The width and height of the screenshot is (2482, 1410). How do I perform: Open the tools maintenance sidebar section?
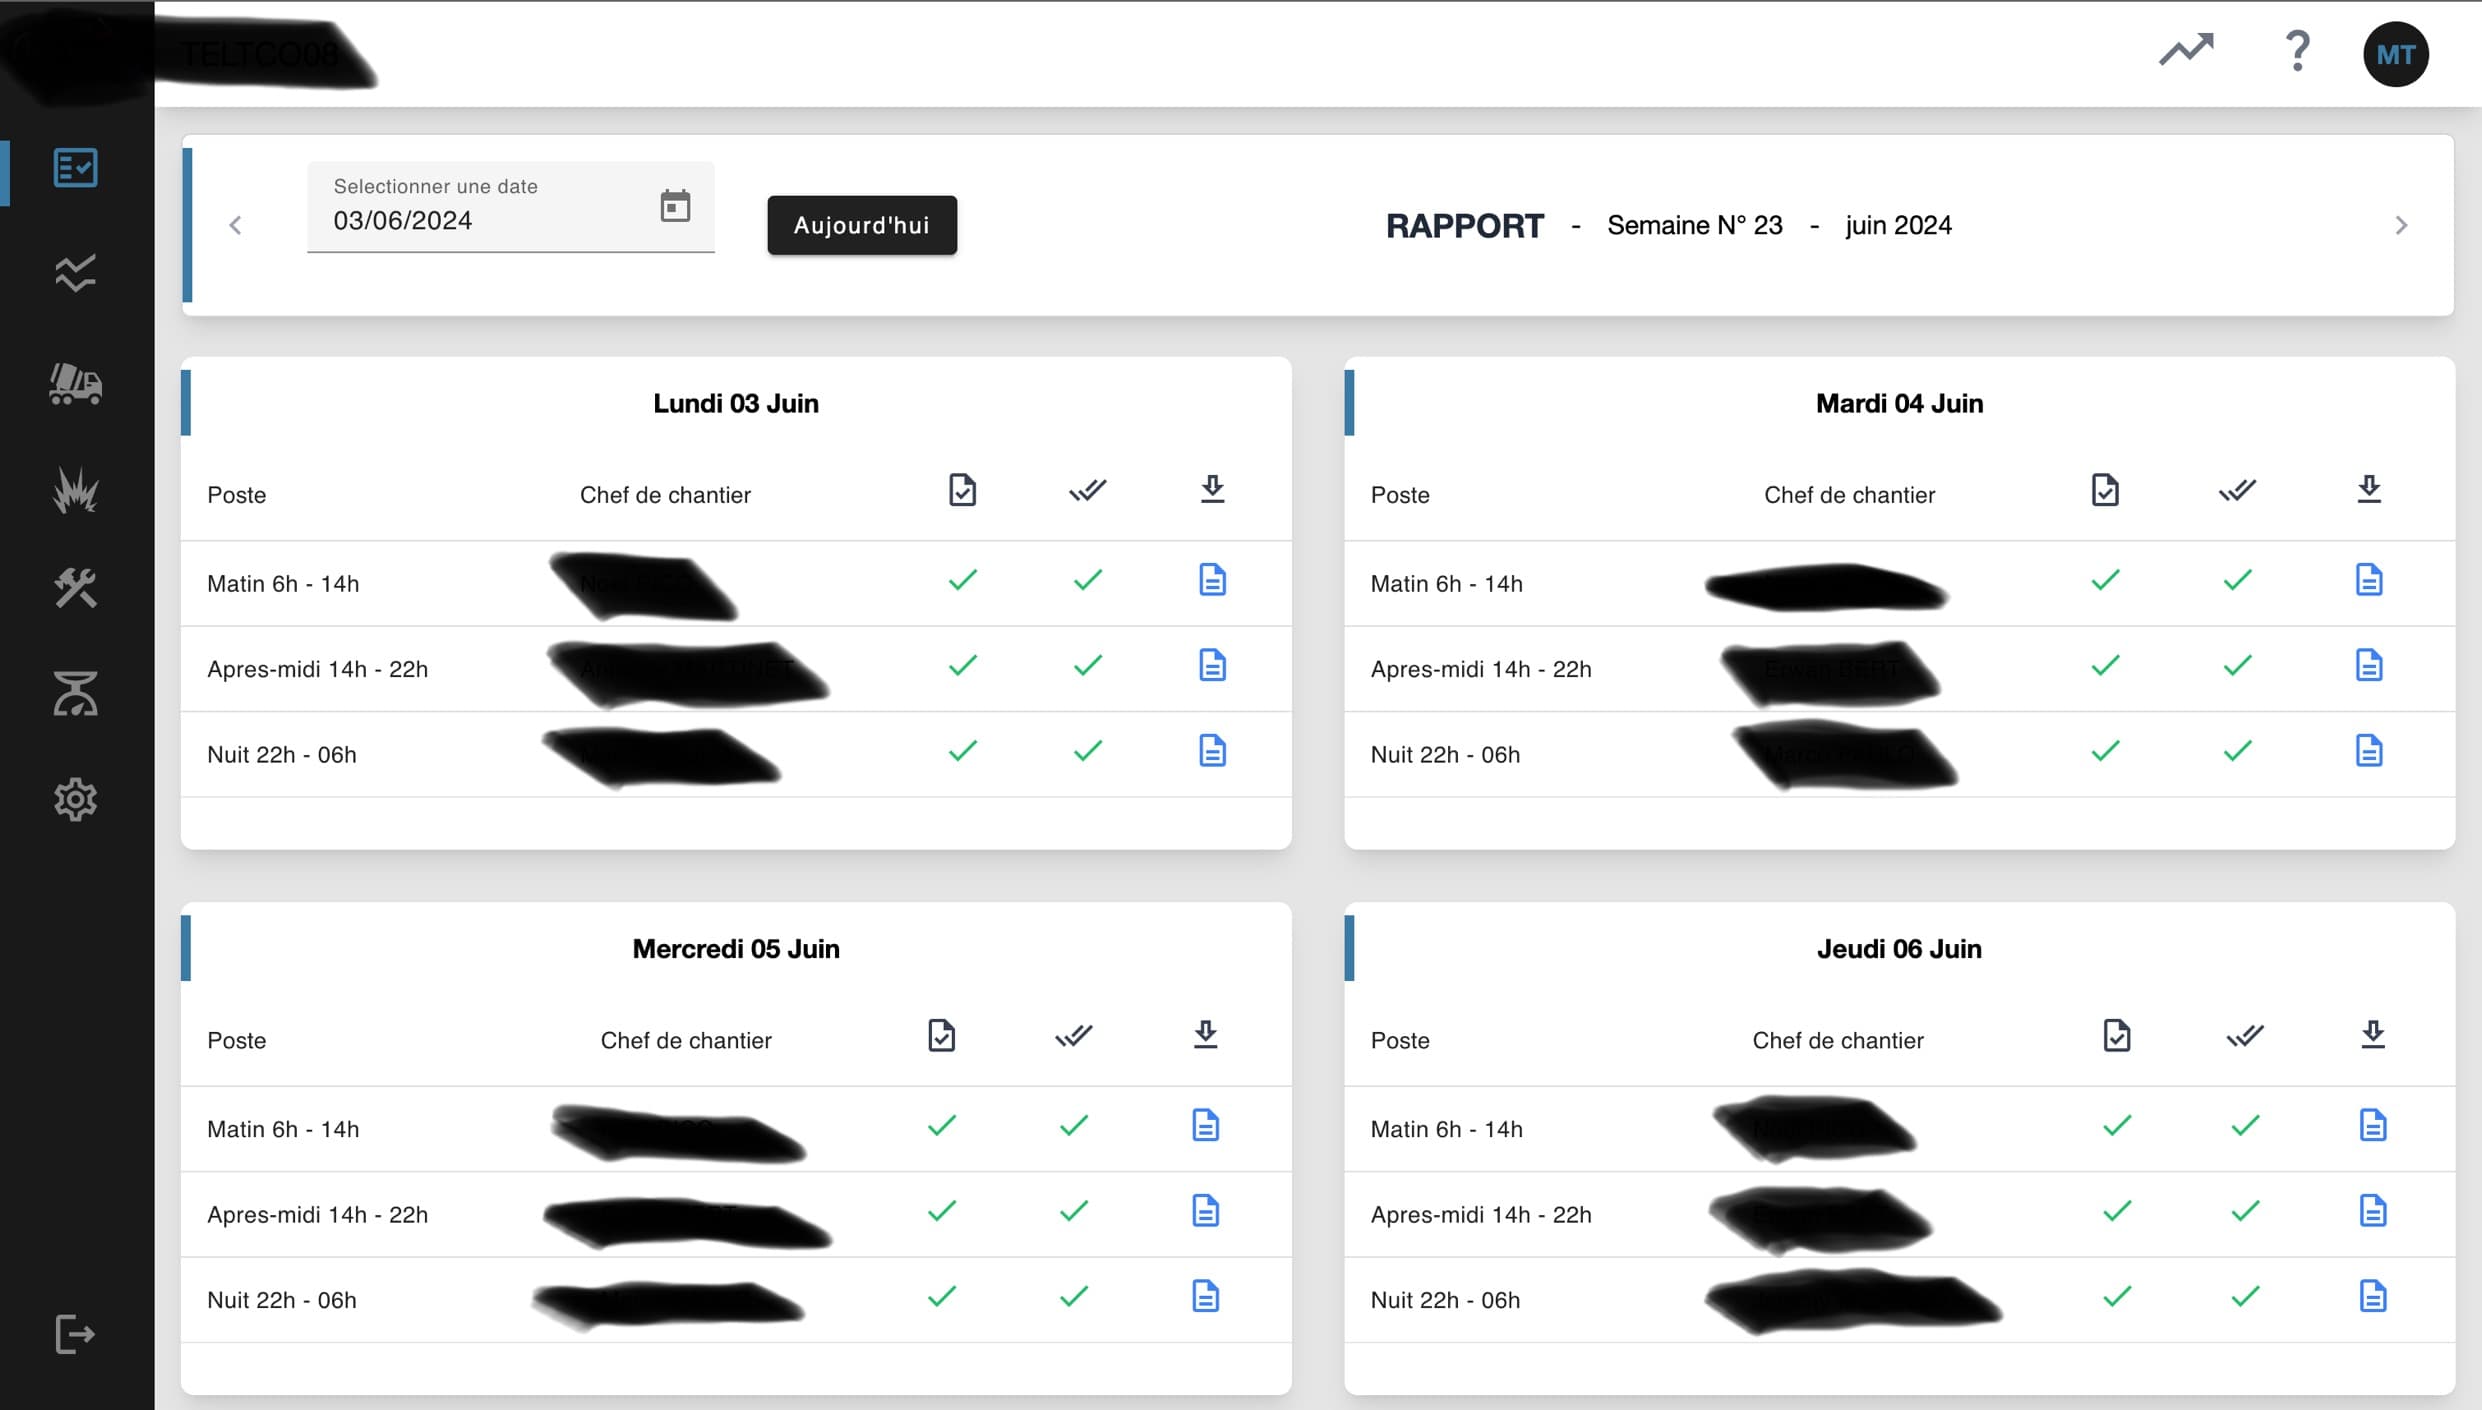tap(75, 588)
